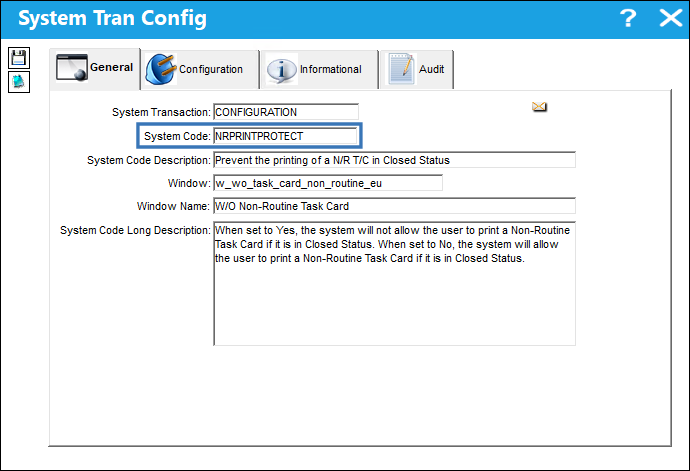The height and width of the screenshot is (471, 690).
Task: Click the System Code Long Description label
Action: (136, 230)
